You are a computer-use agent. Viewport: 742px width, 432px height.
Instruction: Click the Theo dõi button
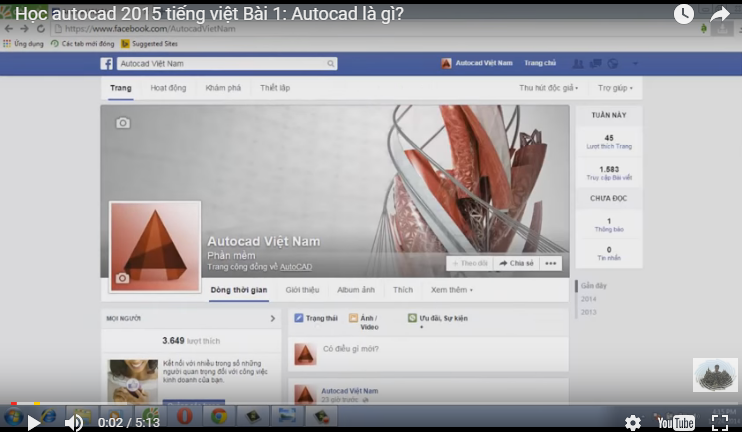tap(470, 264)
